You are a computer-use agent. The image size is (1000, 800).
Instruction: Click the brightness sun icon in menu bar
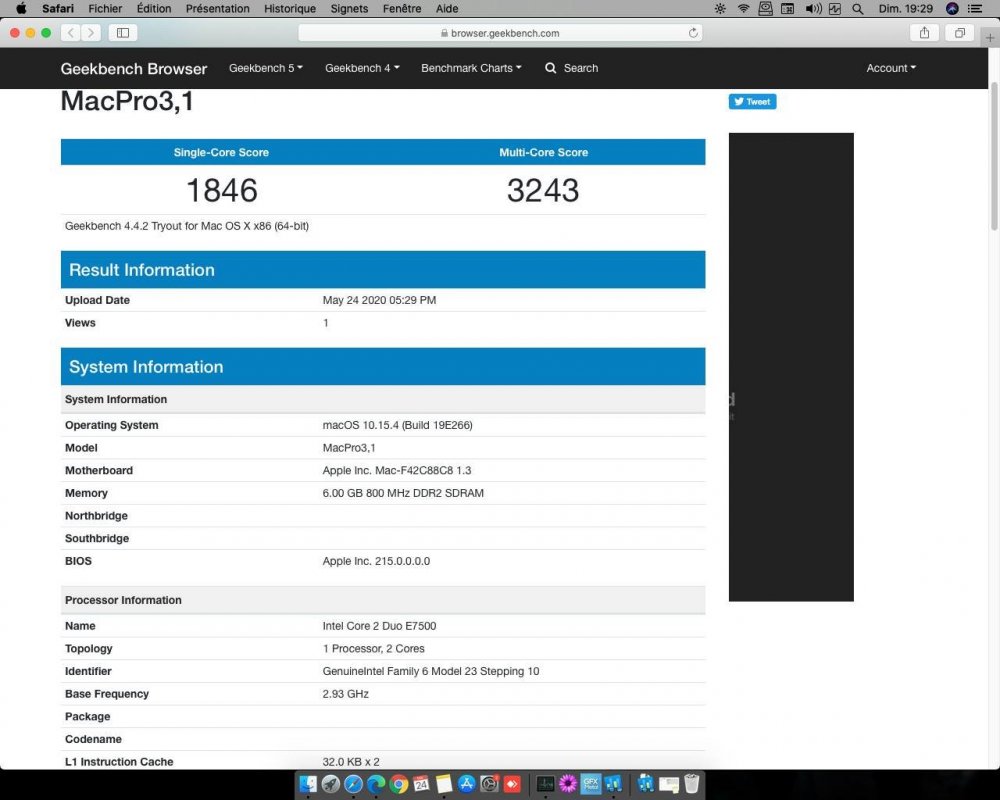pyautogui.click(x=720, y=8)
